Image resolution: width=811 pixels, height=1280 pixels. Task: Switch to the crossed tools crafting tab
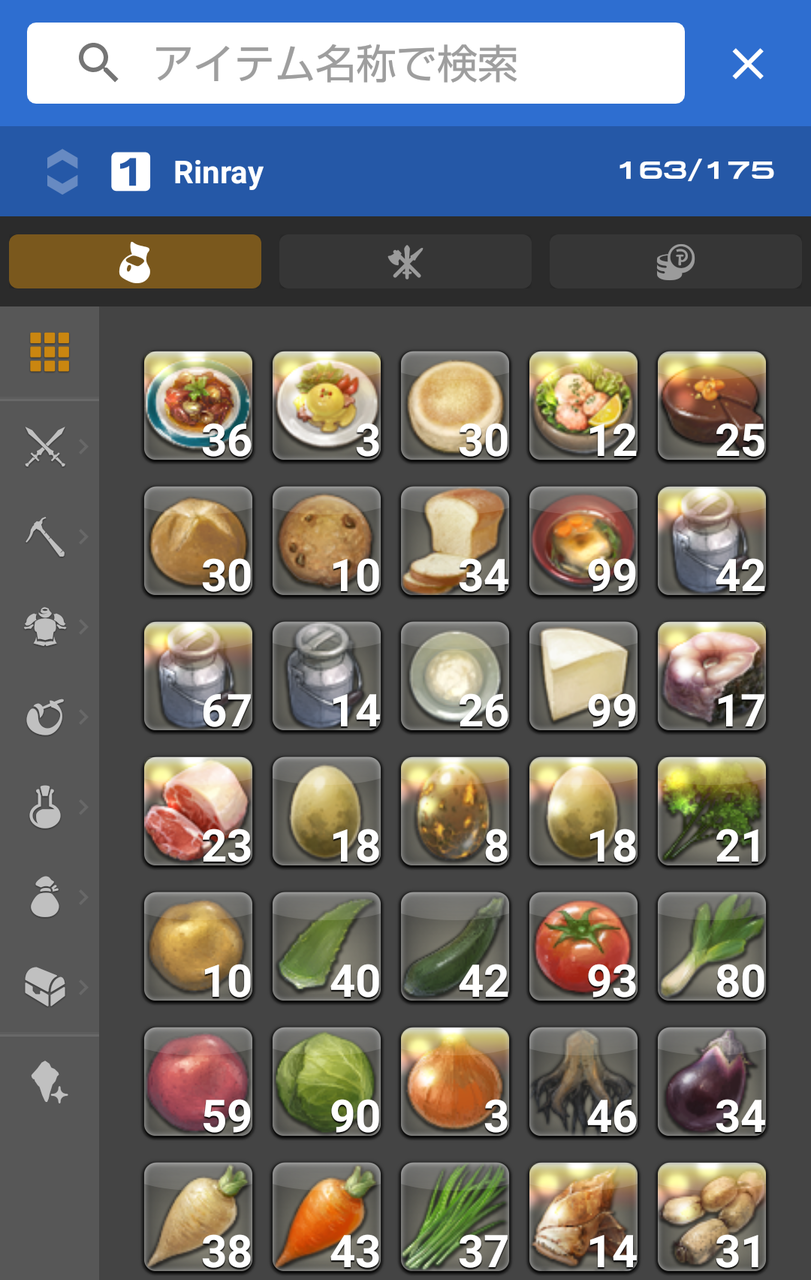pos(405,262)
